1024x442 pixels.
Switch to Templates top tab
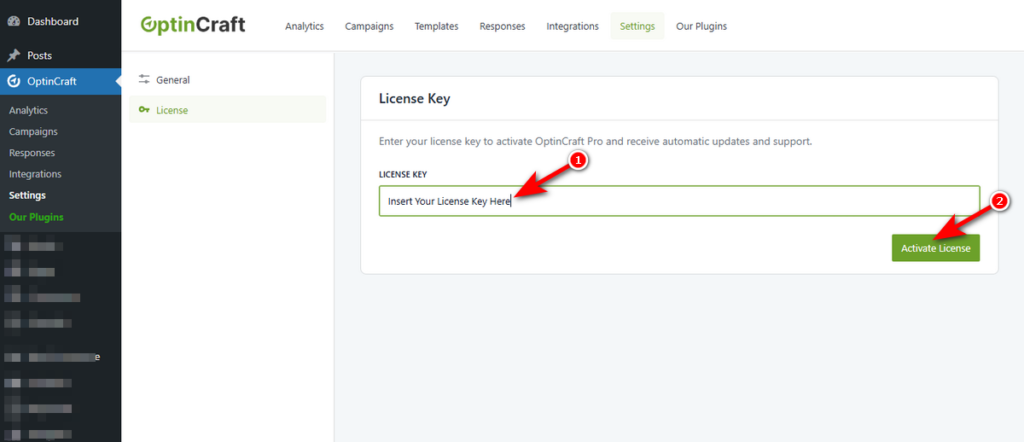click(436, 26)
